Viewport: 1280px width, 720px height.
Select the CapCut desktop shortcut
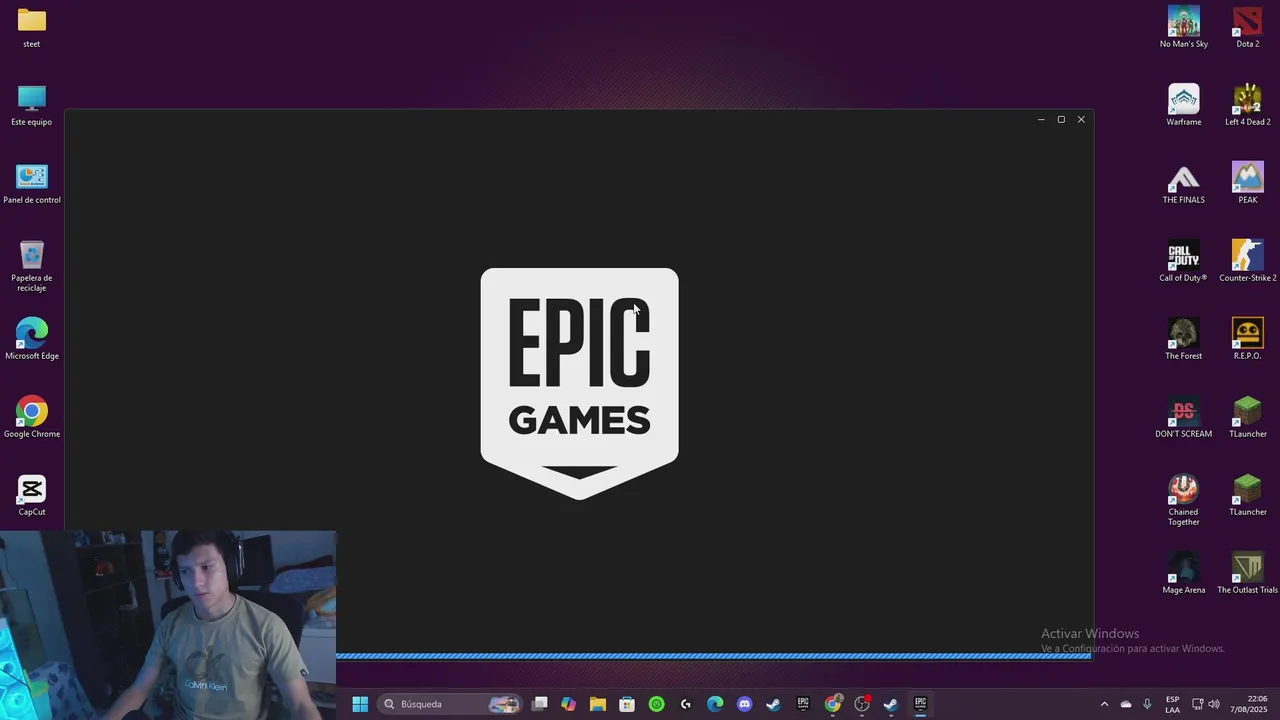point(32,495)
